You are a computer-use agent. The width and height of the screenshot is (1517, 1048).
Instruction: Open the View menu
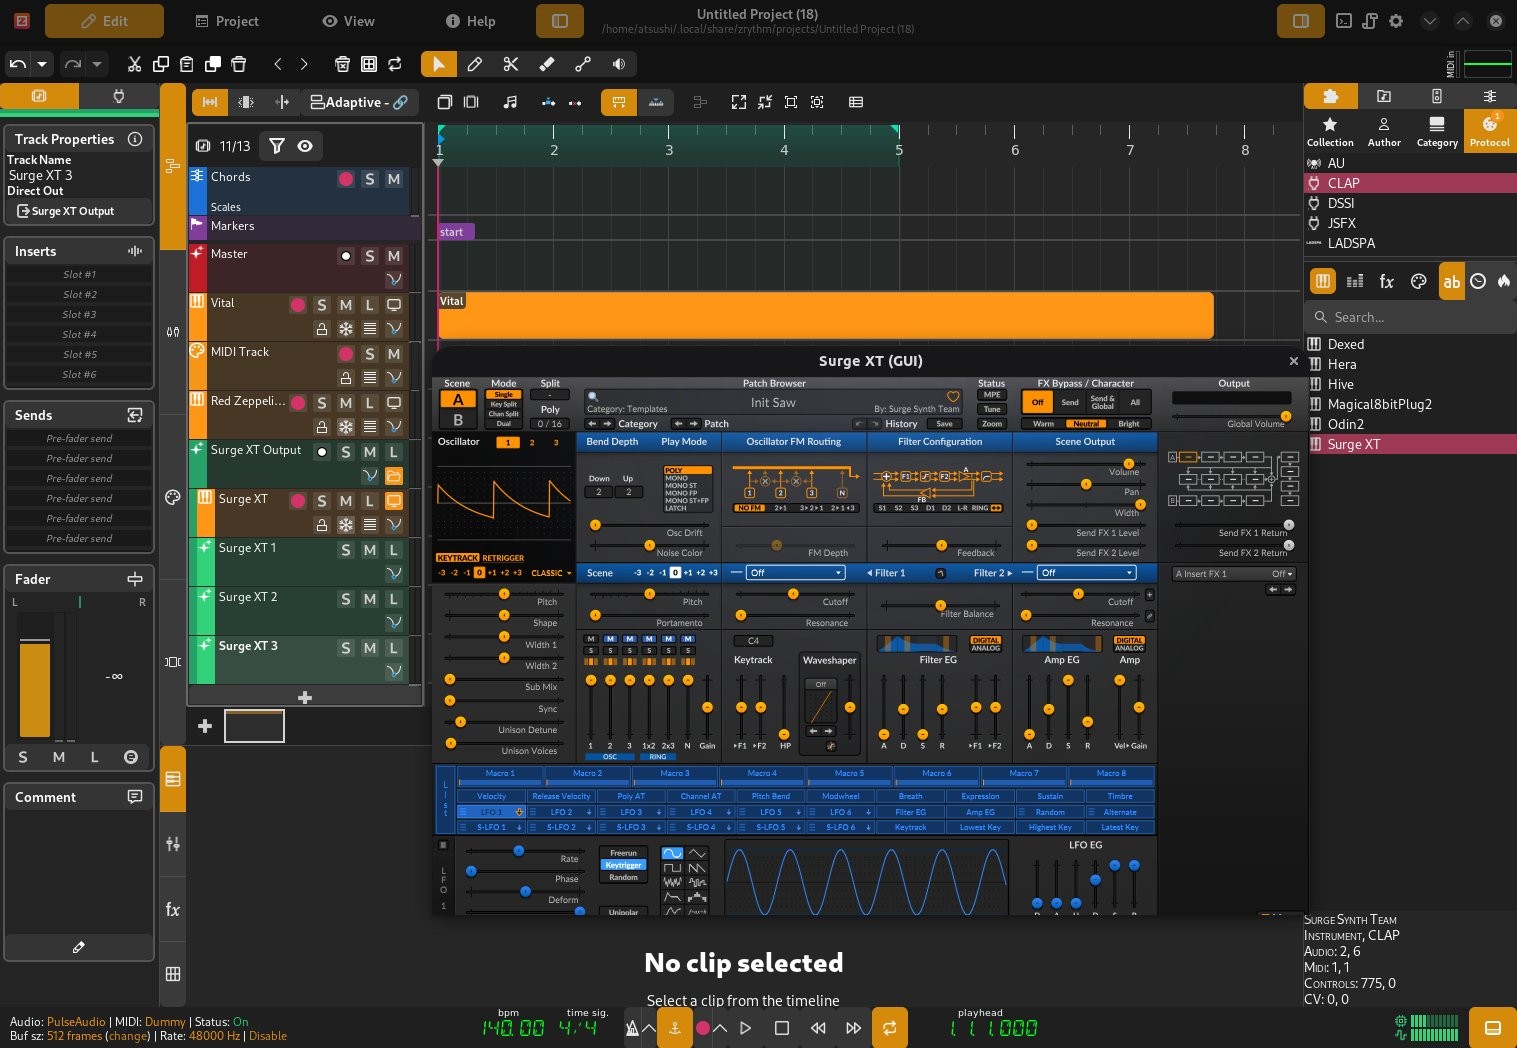(x=348, y=21)
